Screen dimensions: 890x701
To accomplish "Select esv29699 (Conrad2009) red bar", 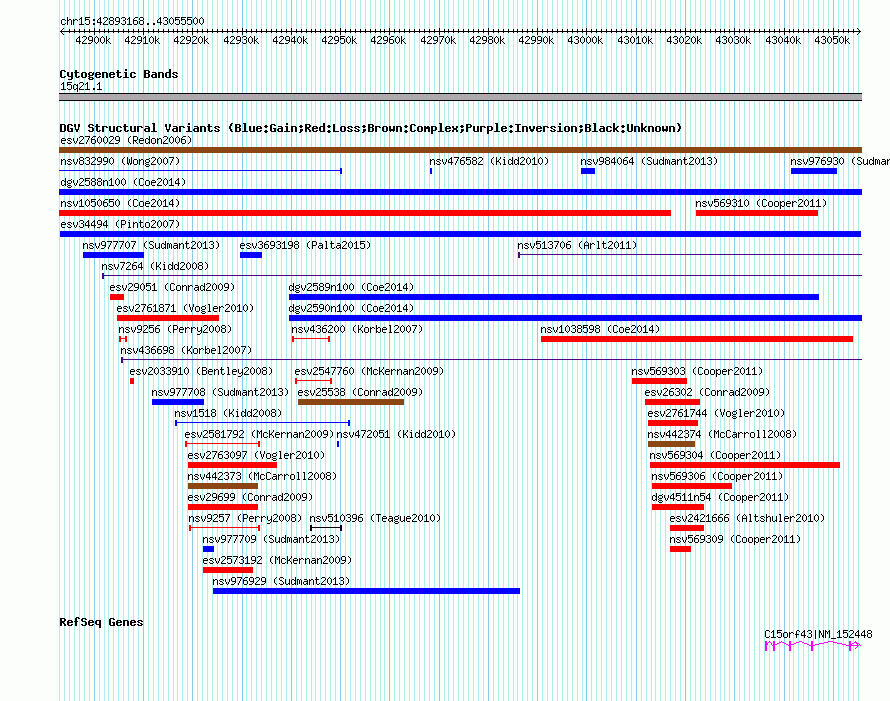I will [x=222, y=507].
